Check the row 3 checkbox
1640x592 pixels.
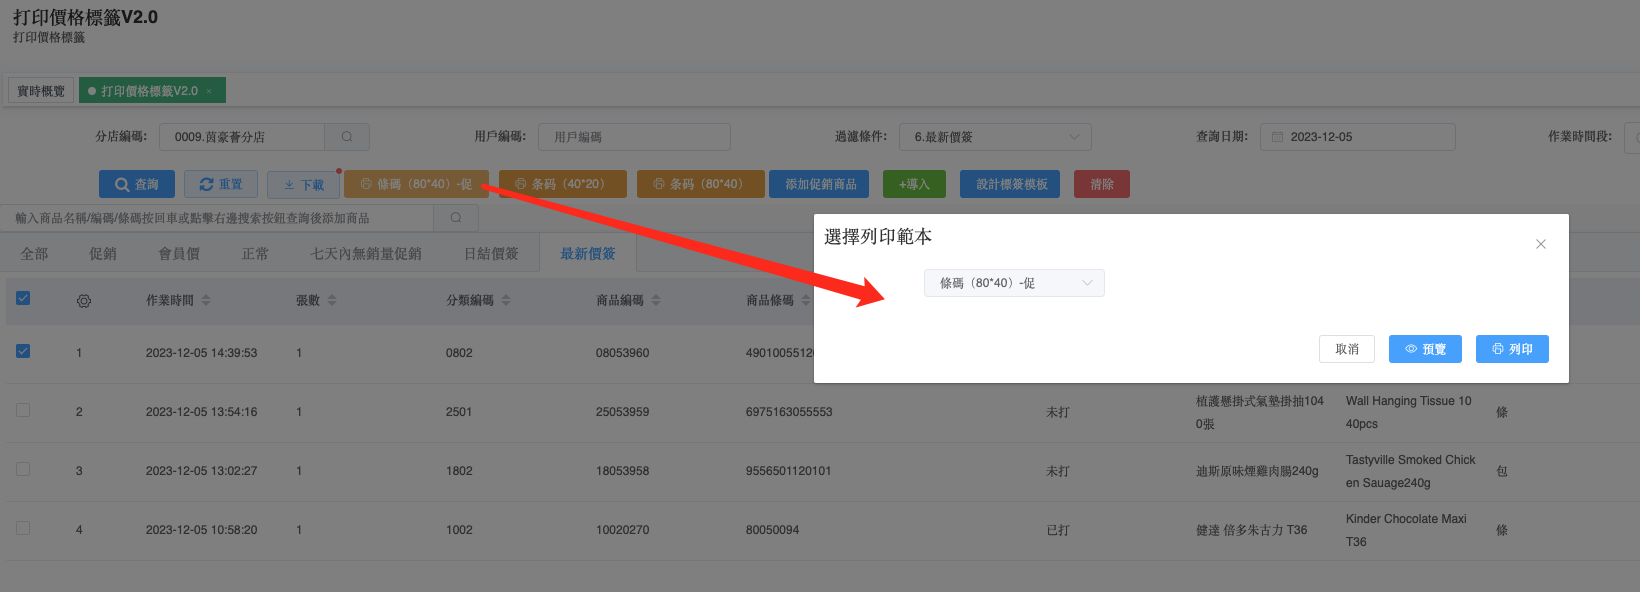click(x=23, y=469)
